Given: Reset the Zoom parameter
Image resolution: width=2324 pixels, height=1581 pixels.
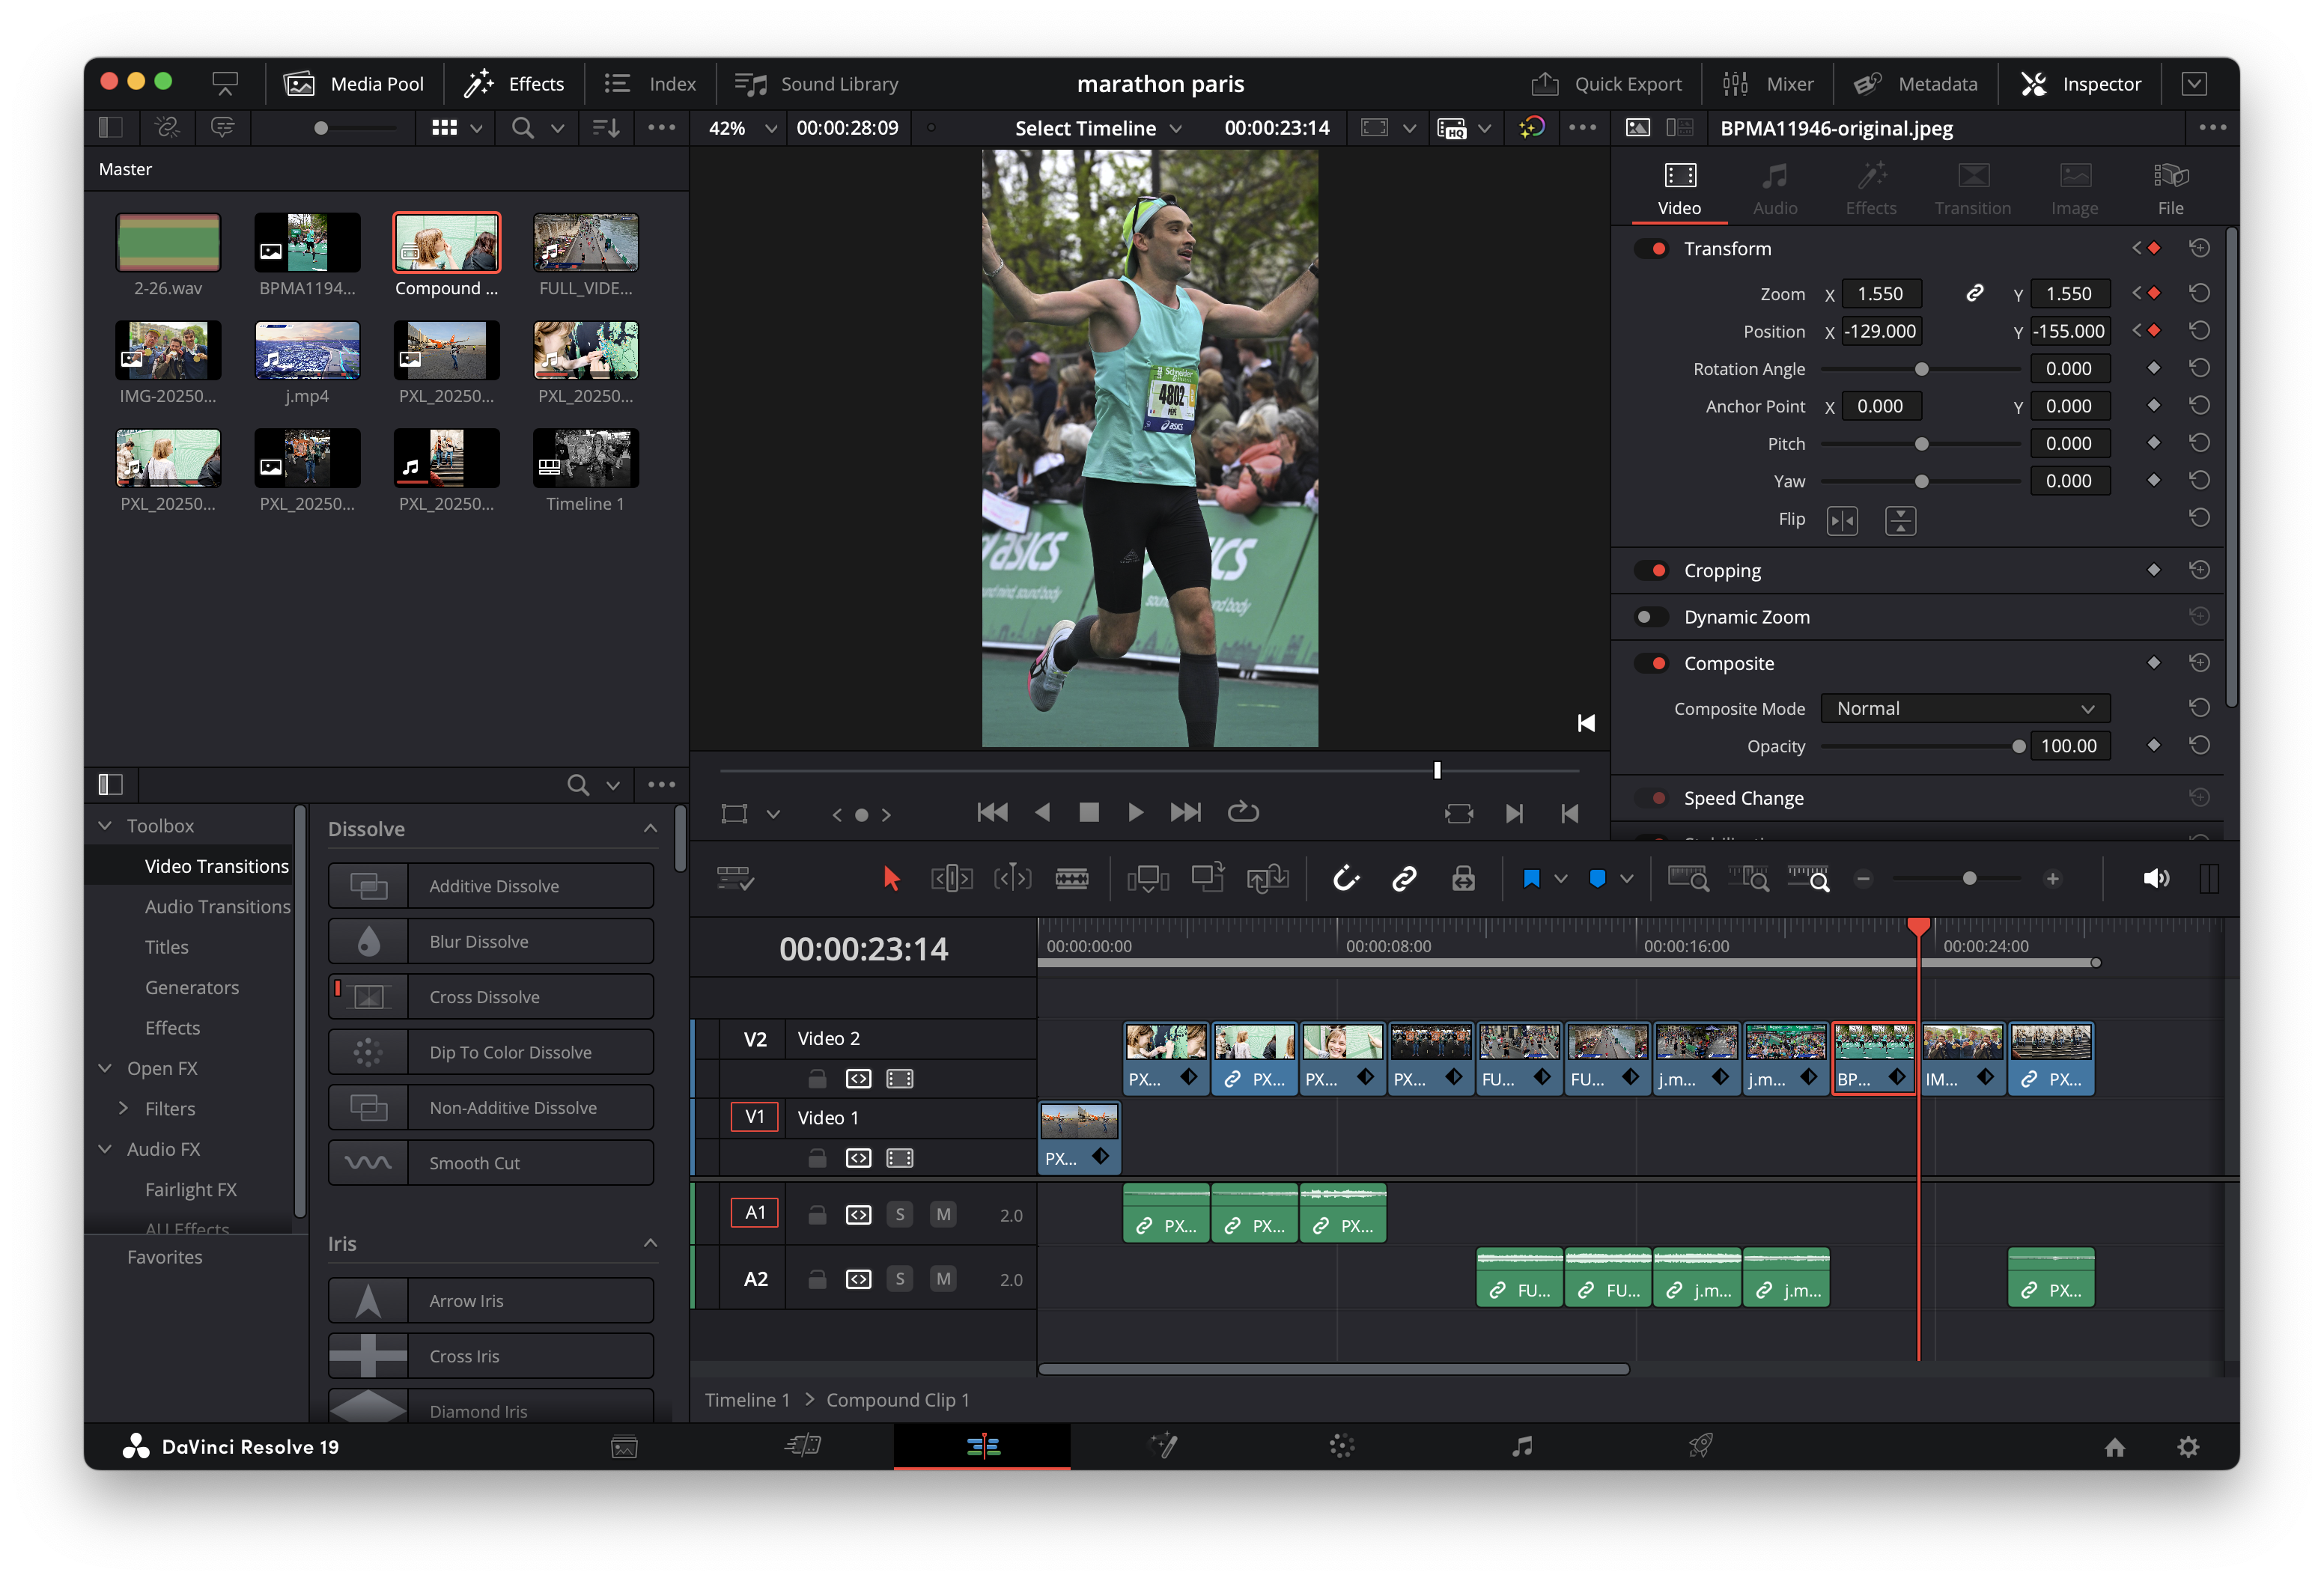Looking at the screenshot, I should 2199,293.
